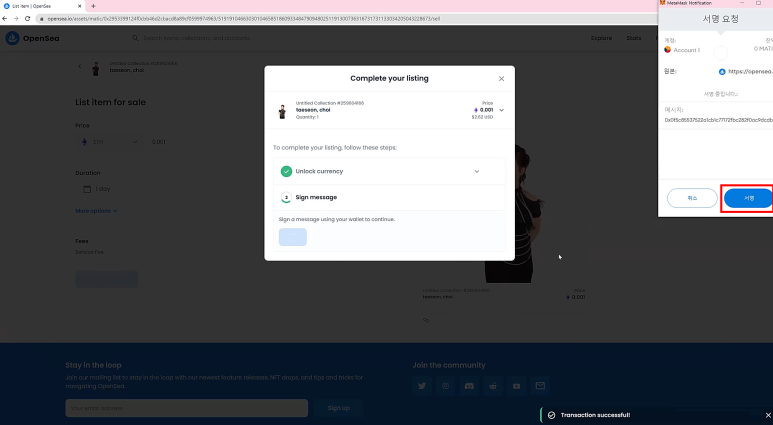
Task: Click the Complete listing button on the page
Action: coord(106,279)
